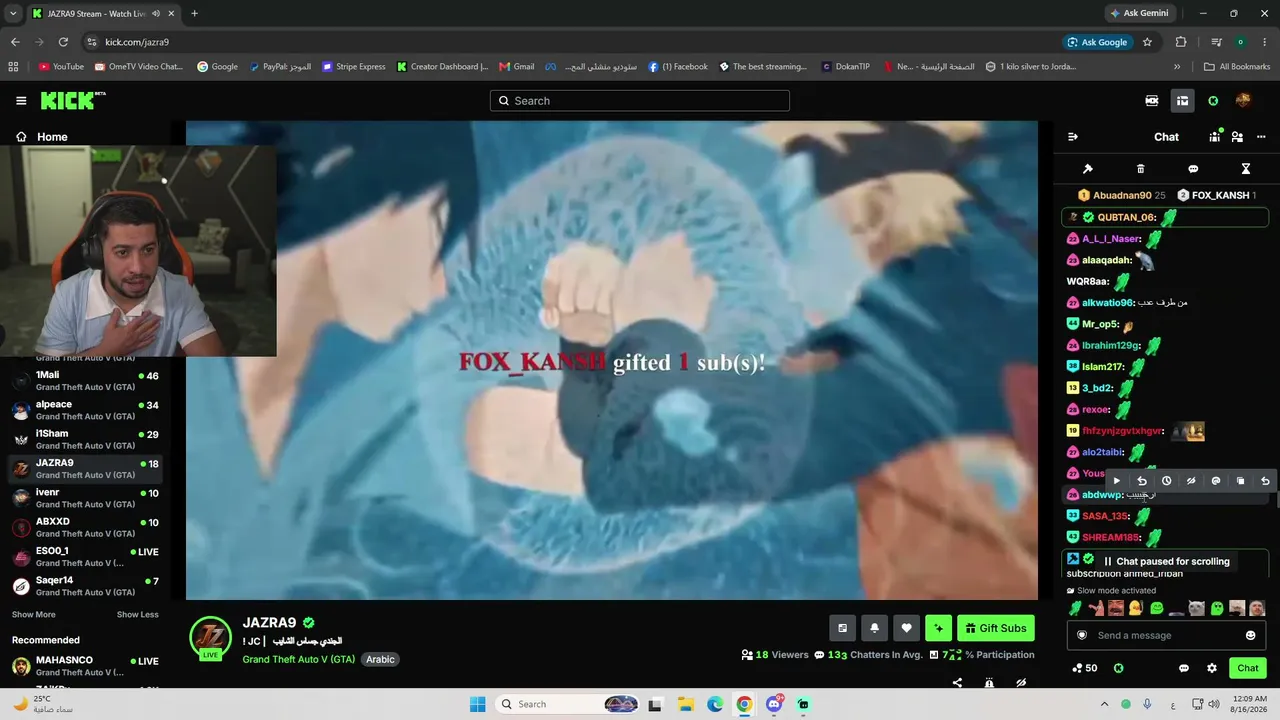The width and height of the screenshot is (1280, 720).
Task: Click the mention @ icon in message toolbar
Action: pyautogui.click(x=1216, y=481)
